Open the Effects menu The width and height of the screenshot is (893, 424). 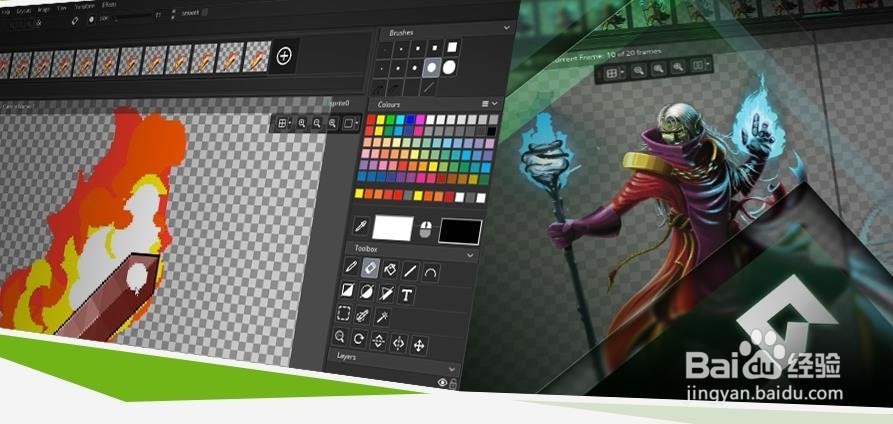[109, 5]
